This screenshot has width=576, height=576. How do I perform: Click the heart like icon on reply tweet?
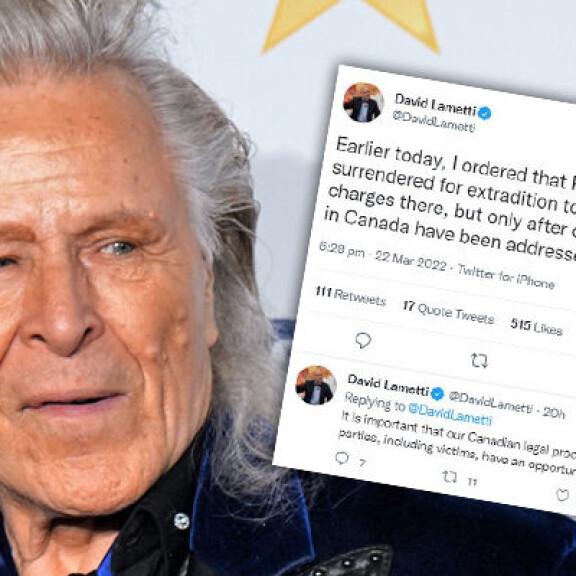pos(562,495)
